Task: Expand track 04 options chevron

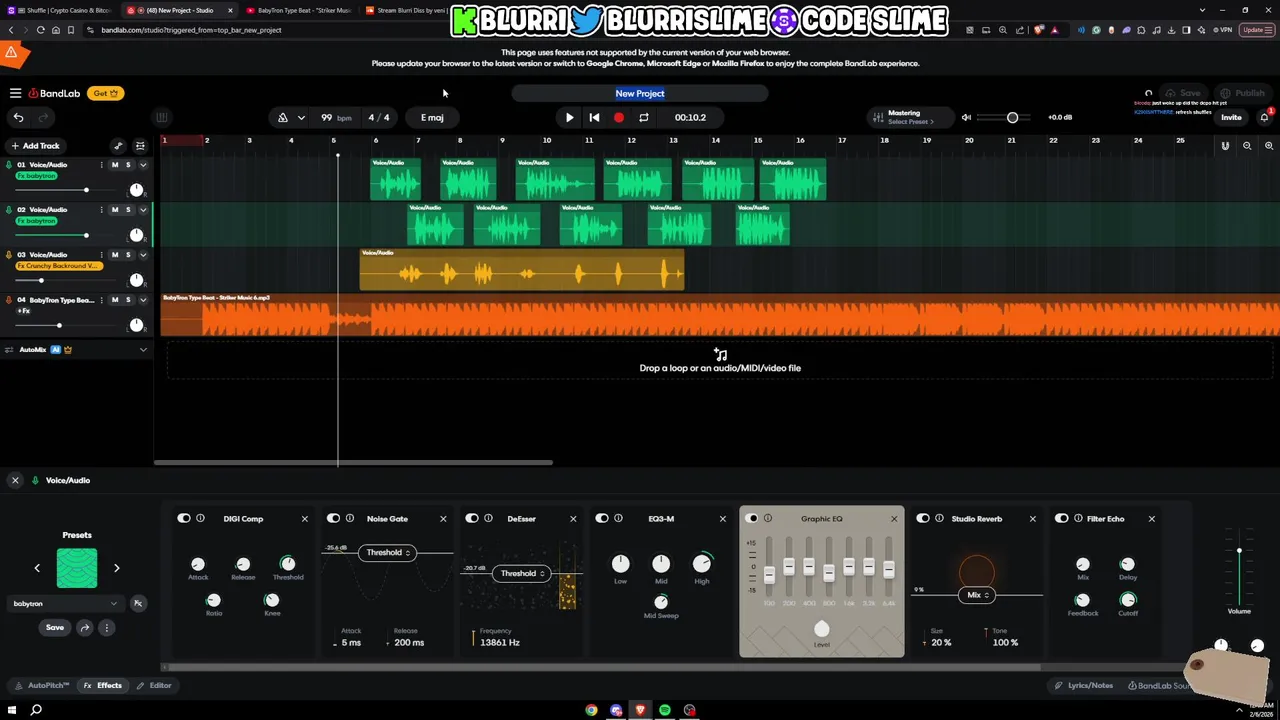Action: [143, 300]
